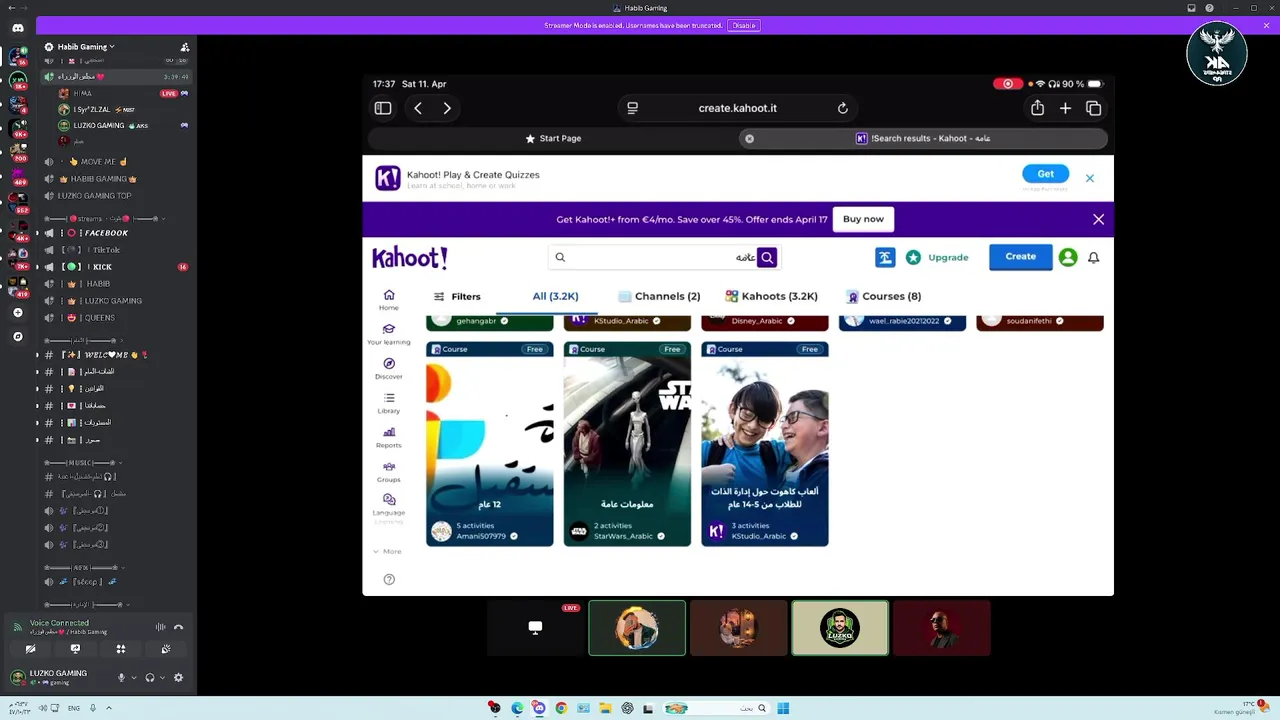Click the Get app button

click(x=1045, y=174)
